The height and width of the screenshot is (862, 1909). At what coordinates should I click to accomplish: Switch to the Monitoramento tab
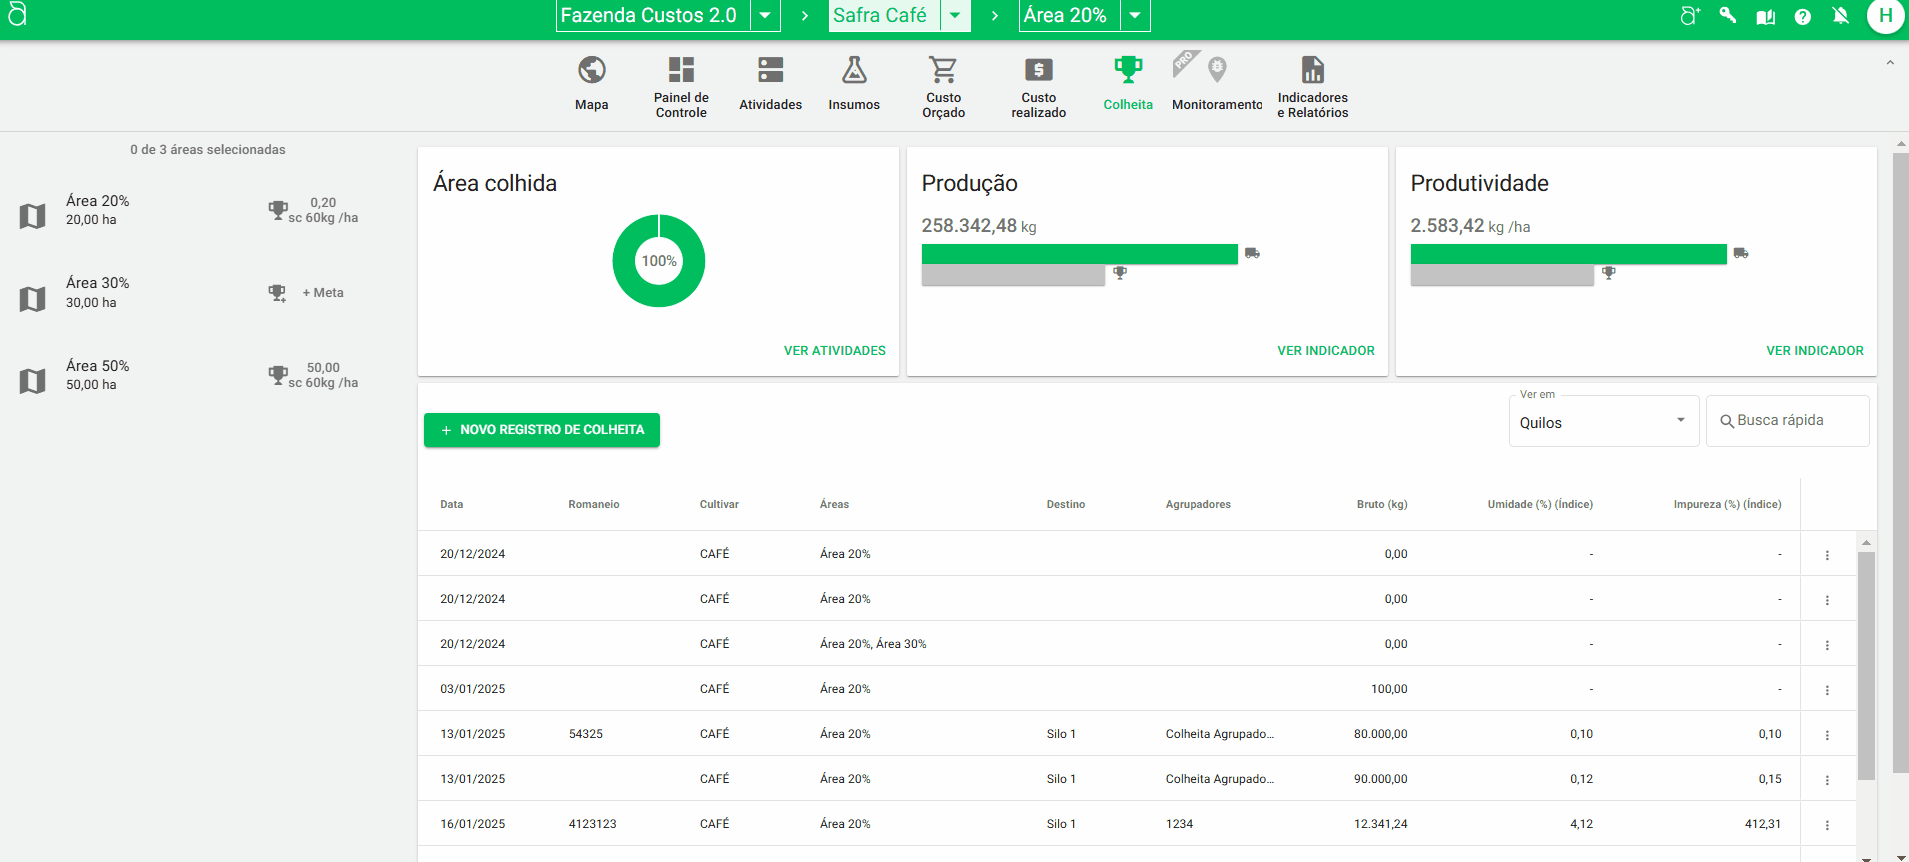[1216, 85]
